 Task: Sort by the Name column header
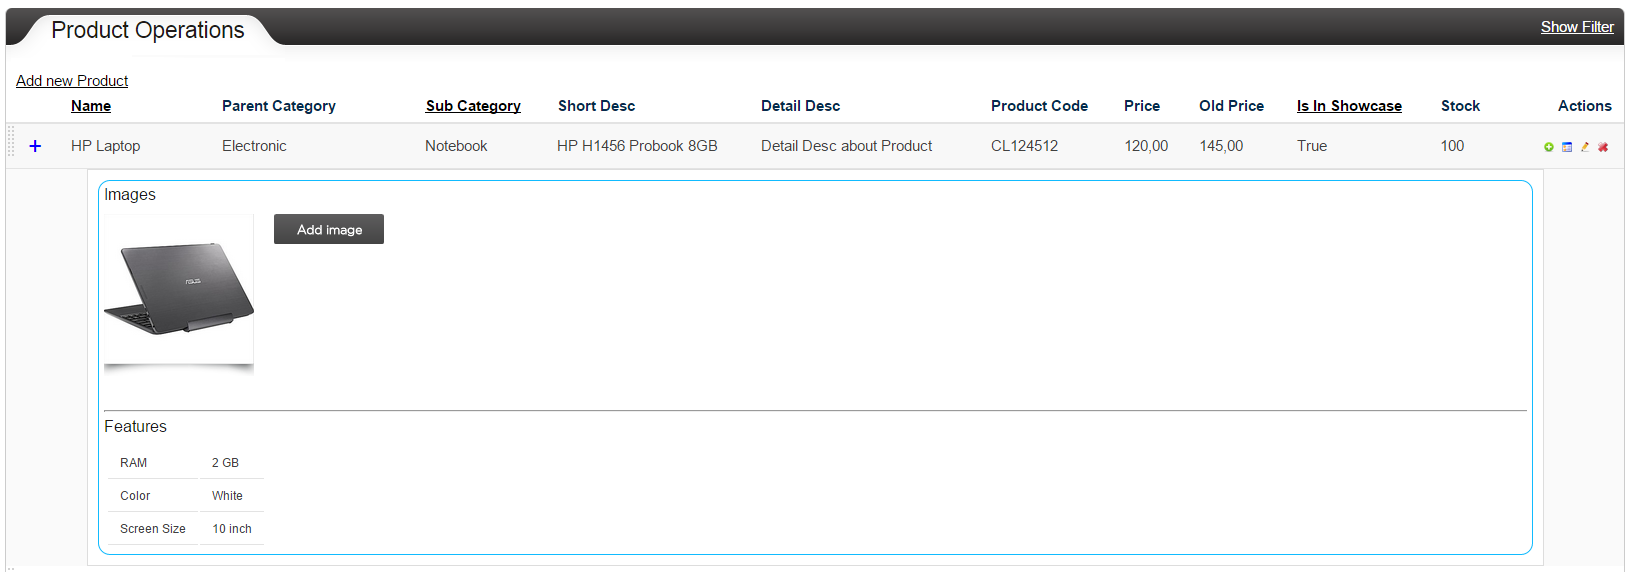tap(91, 106)
